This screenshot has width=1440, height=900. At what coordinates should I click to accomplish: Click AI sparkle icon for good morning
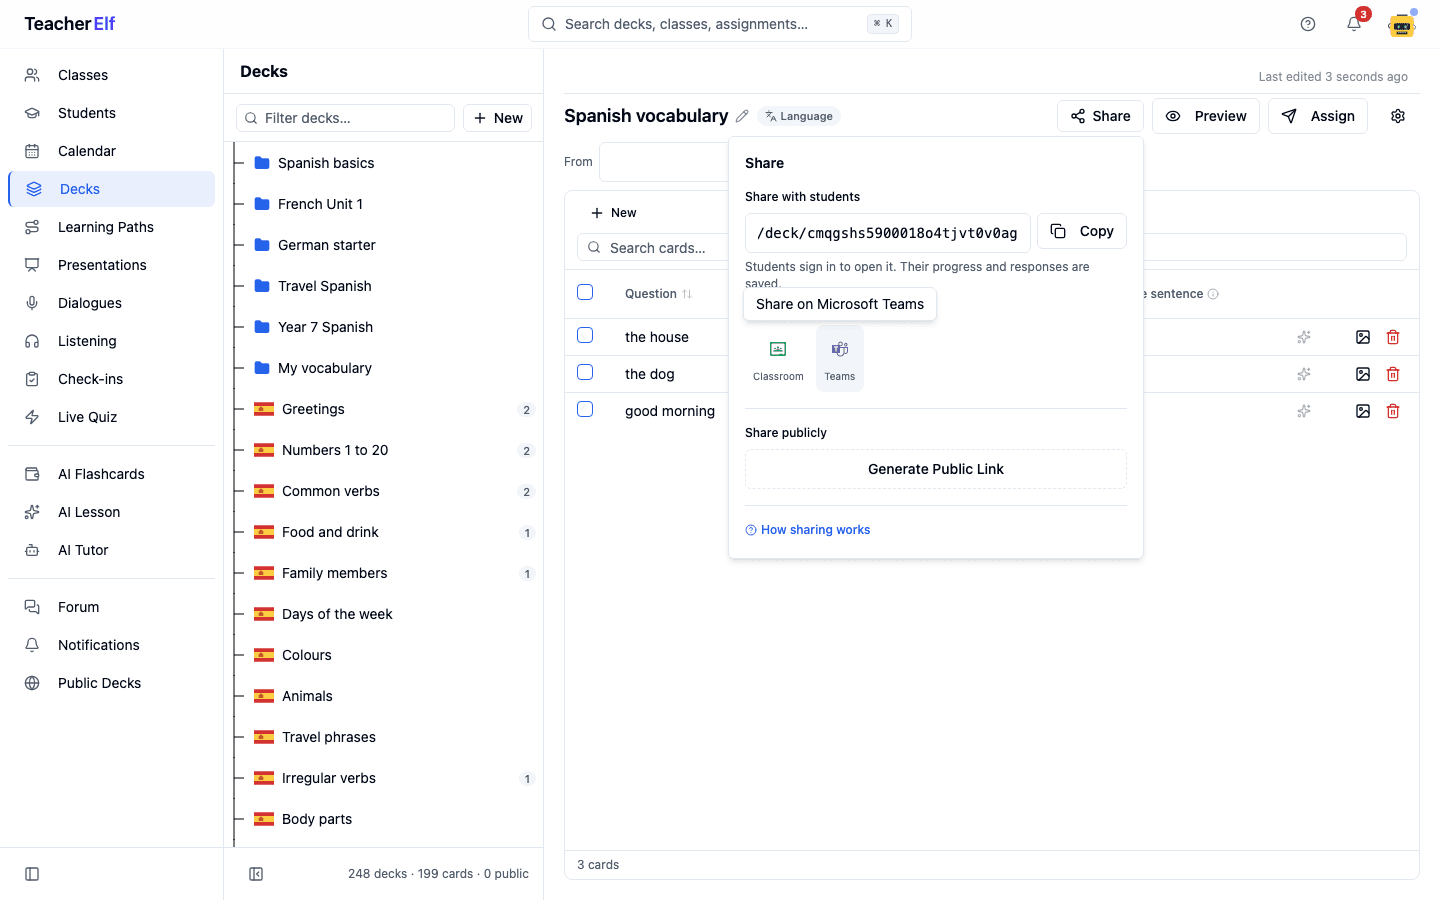pyautogui.click(x=1304, y=411)
